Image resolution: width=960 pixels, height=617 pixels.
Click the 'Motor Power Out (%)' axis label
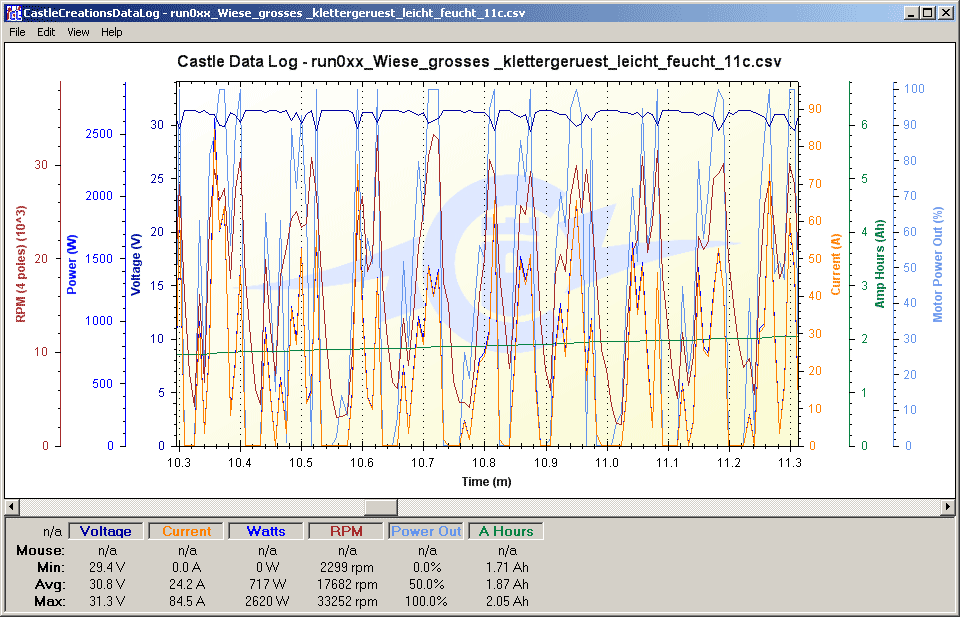(x=938, y=264)
